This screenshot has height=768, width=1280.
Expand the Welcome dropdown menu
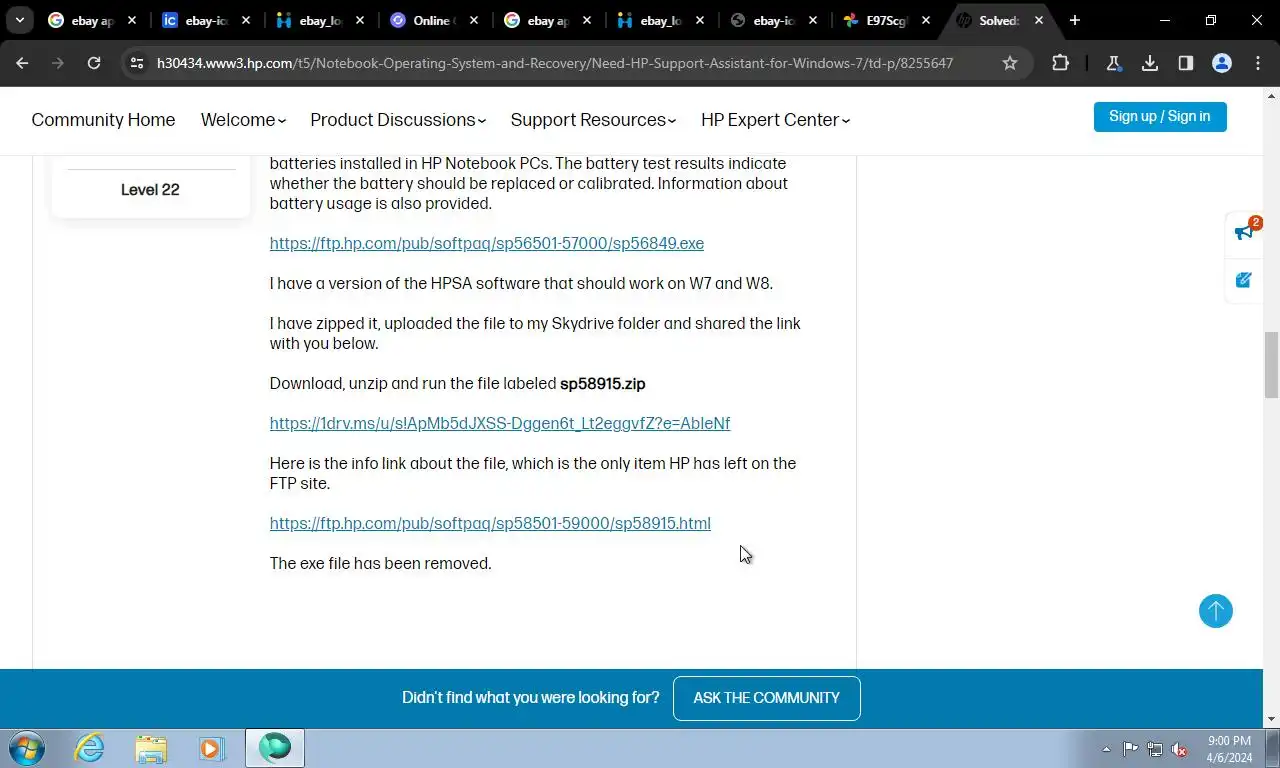click(243, 120)
